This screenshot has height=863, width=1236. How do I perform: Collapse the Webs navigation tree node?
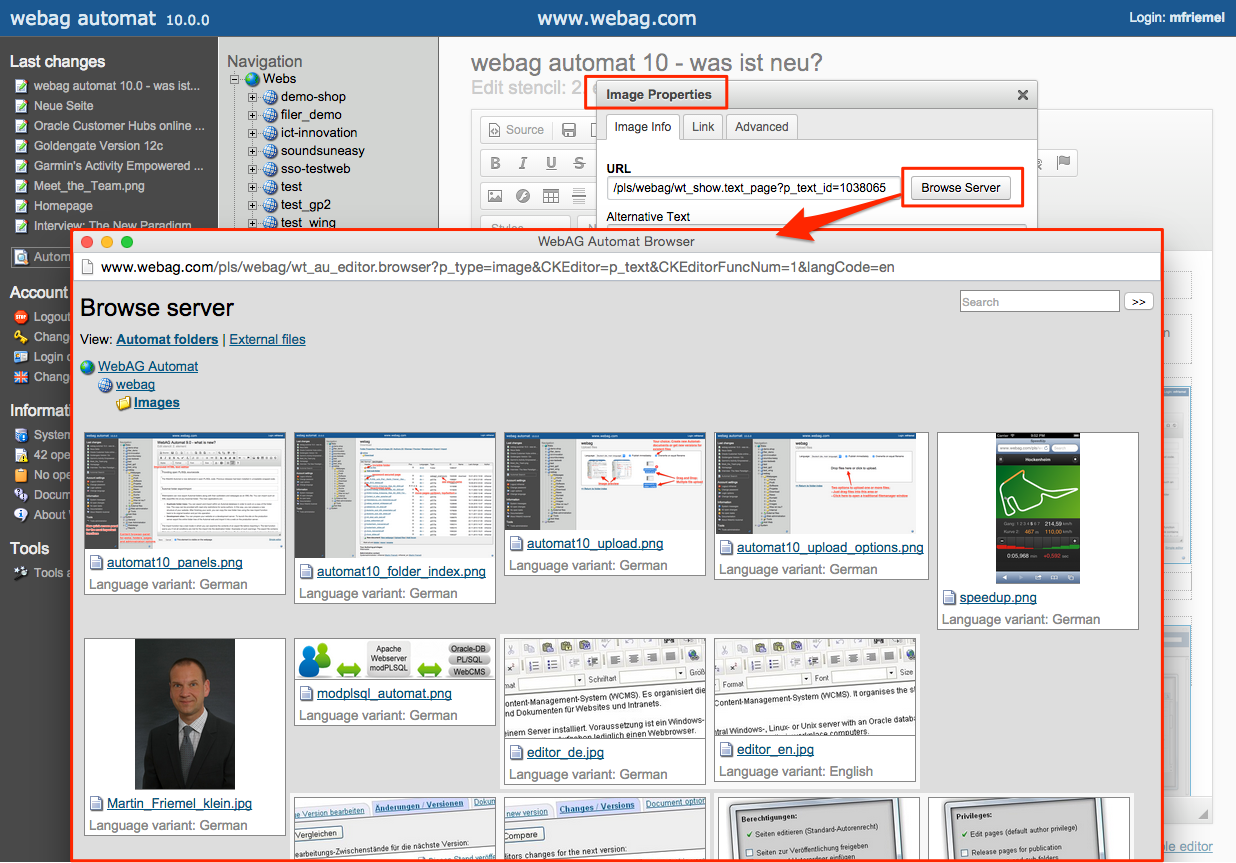(x=235, y=79)
